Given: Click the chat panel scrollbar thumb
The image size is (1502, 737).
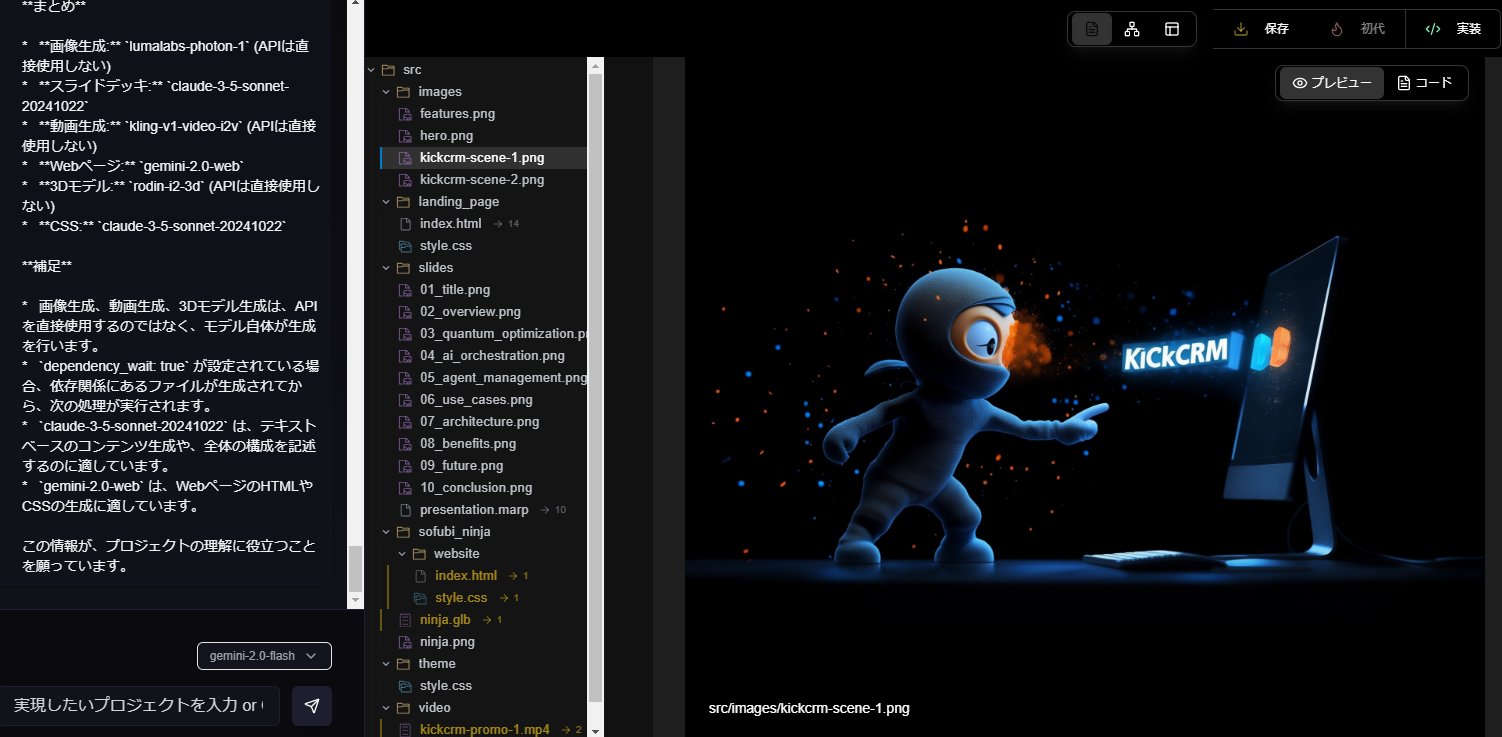Looking at the screenshot, I should click(x=355, y=569).
